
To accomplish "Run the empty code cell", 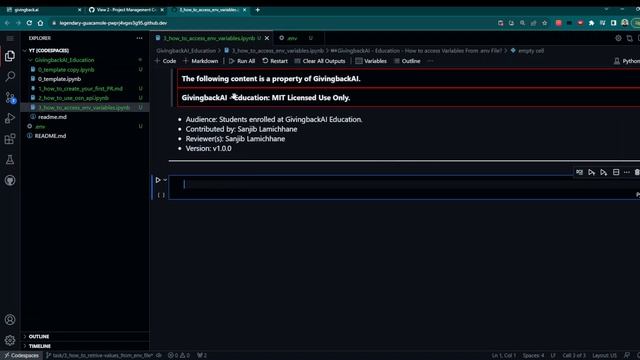I will [158, 180].
